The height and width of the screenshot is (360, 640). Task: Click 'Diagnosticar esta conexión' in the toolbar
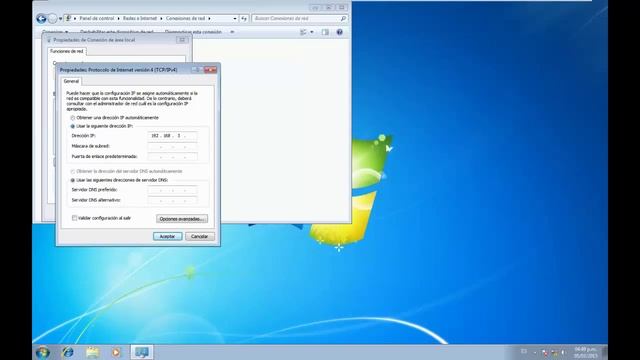193,32
